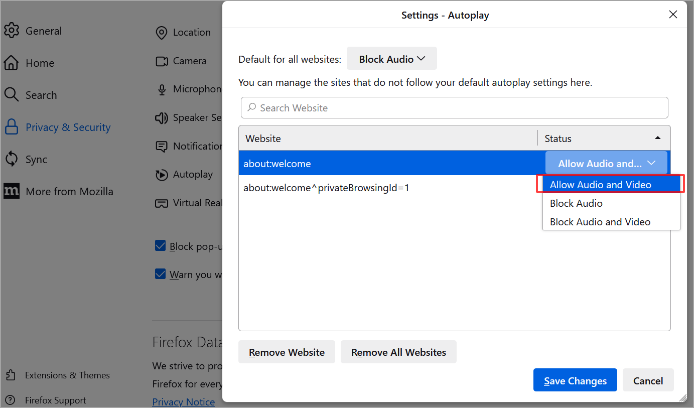The image size is (694, 408).
Task: Select Block Audio option in status list
Action: [611, 203]
